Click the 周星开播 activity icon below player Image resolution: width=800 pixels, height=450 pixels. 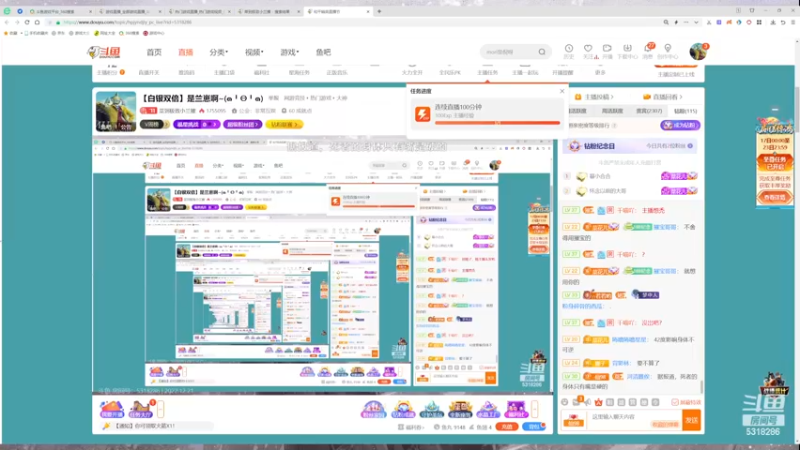[112, 409]
